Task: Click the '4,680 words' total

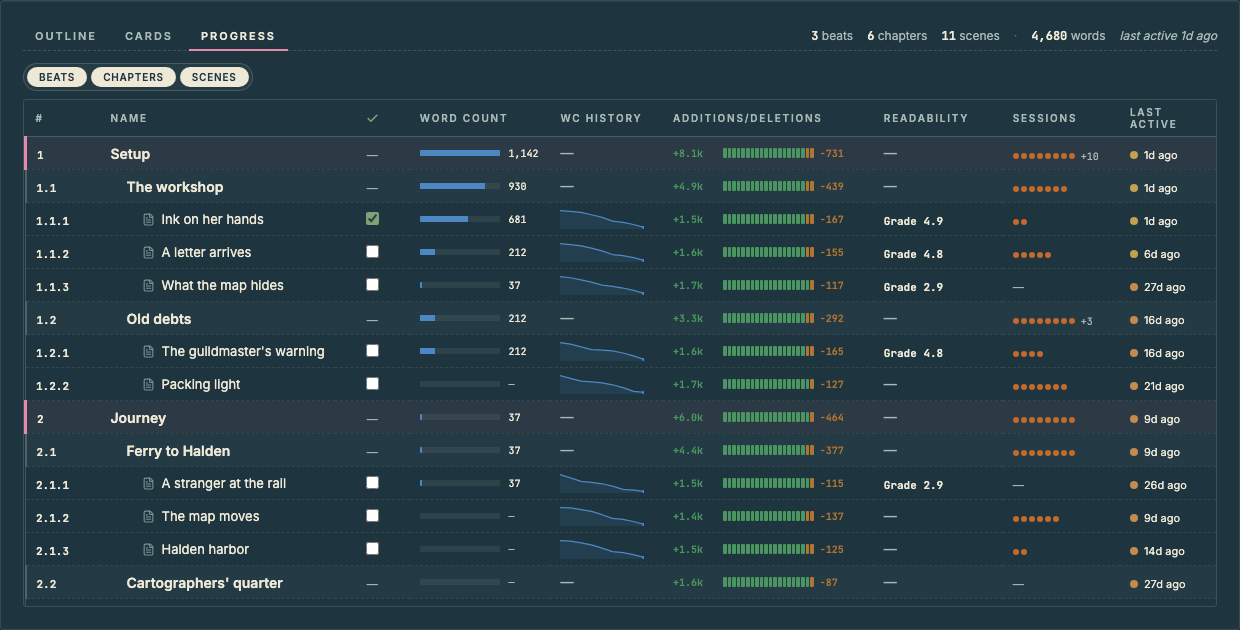Action: click(x=1068, y=36)
